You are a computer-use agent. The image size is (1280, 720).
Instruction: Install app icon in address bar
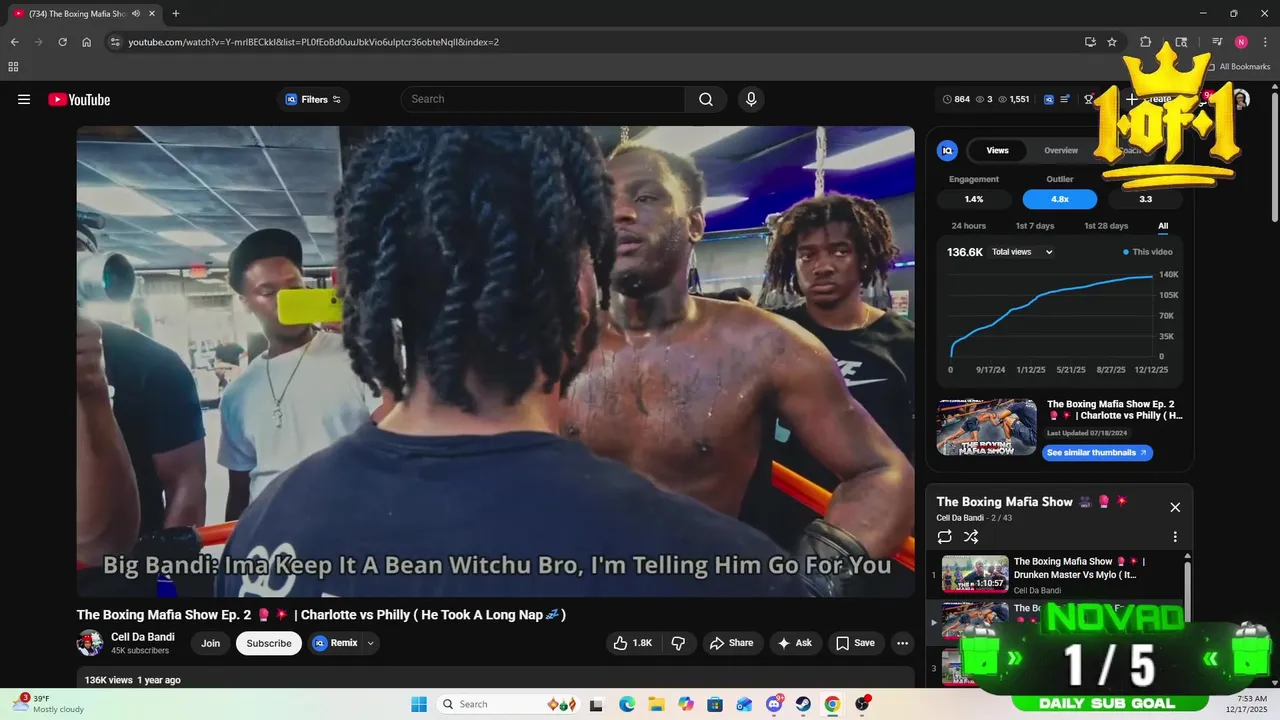(x=1090, y=42)
